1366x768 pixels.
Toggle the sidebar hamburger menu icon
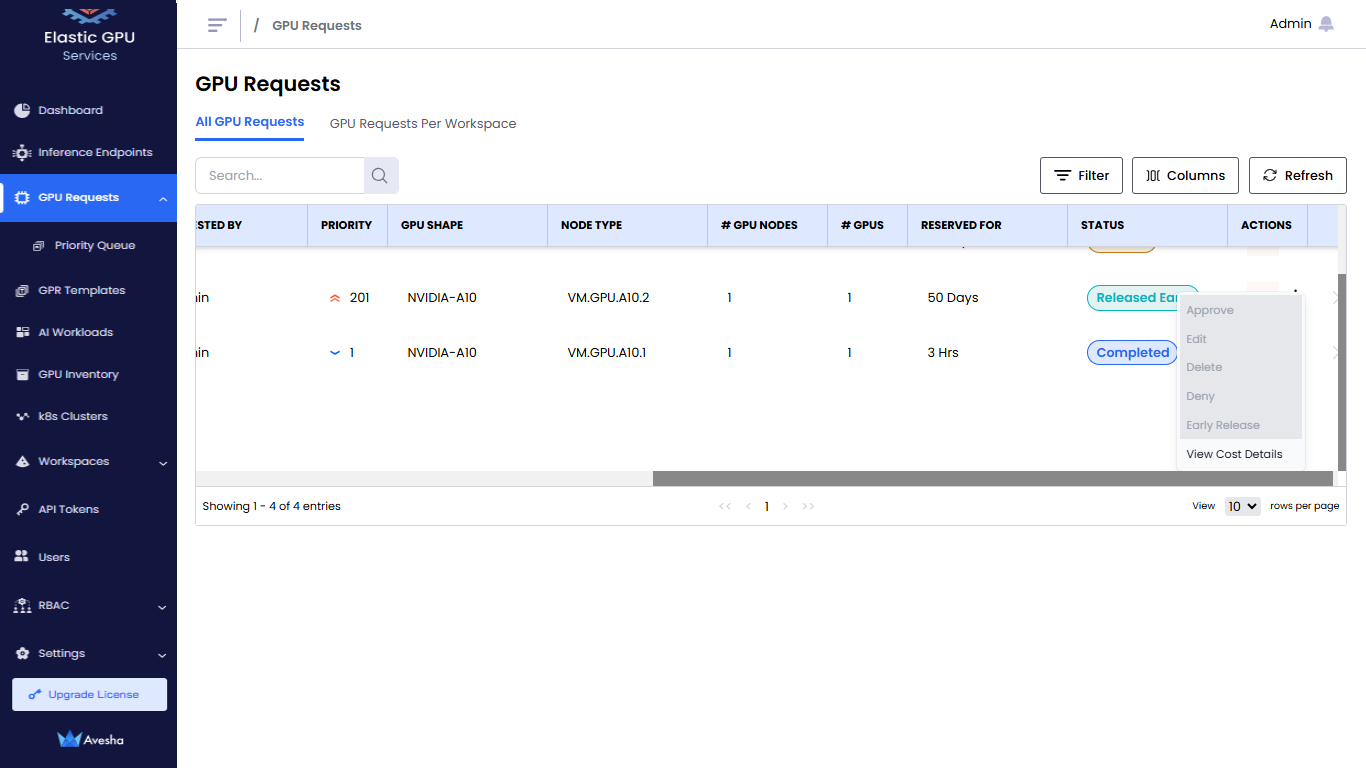217,25
